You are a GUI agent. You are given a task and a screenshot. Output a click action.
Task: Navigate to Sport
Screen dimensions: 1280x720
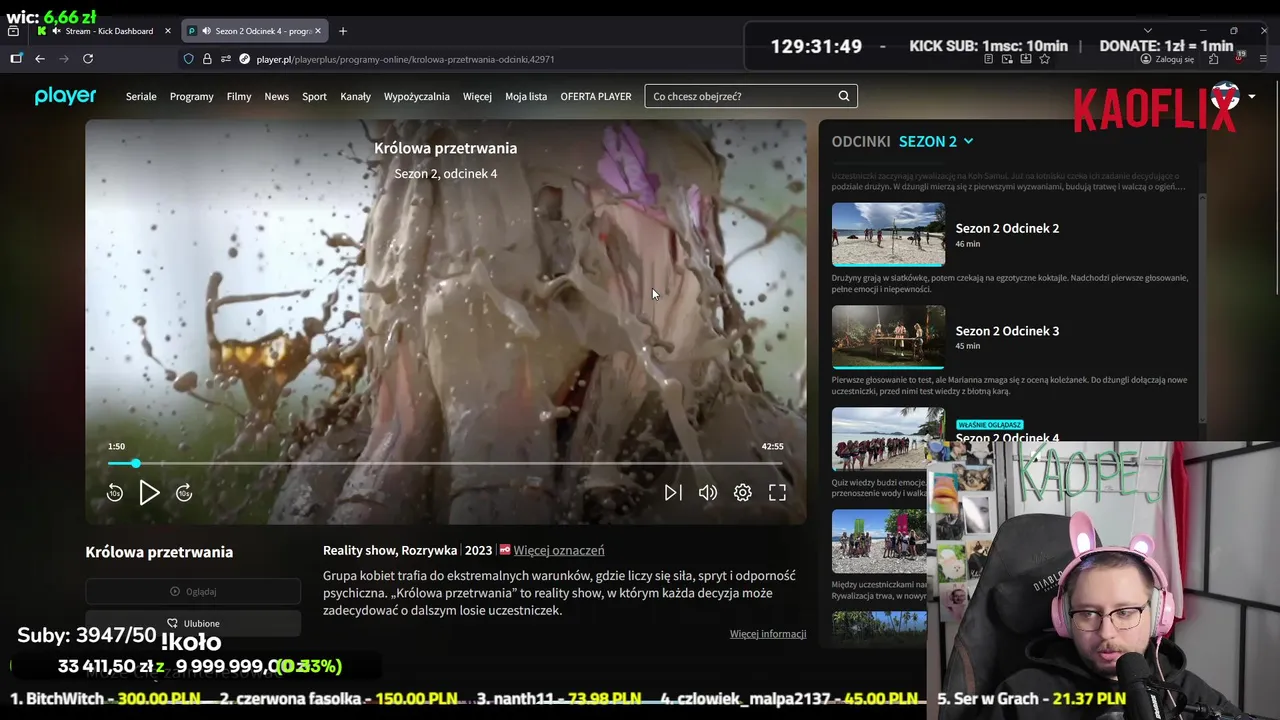tap(315, 97)
